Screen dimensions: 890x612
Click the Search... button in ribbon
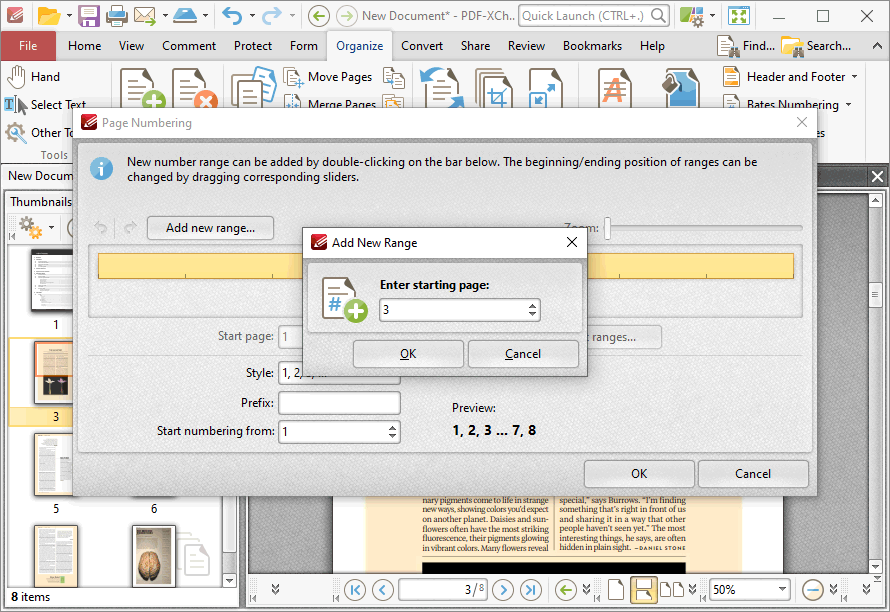tap(817, 46)
